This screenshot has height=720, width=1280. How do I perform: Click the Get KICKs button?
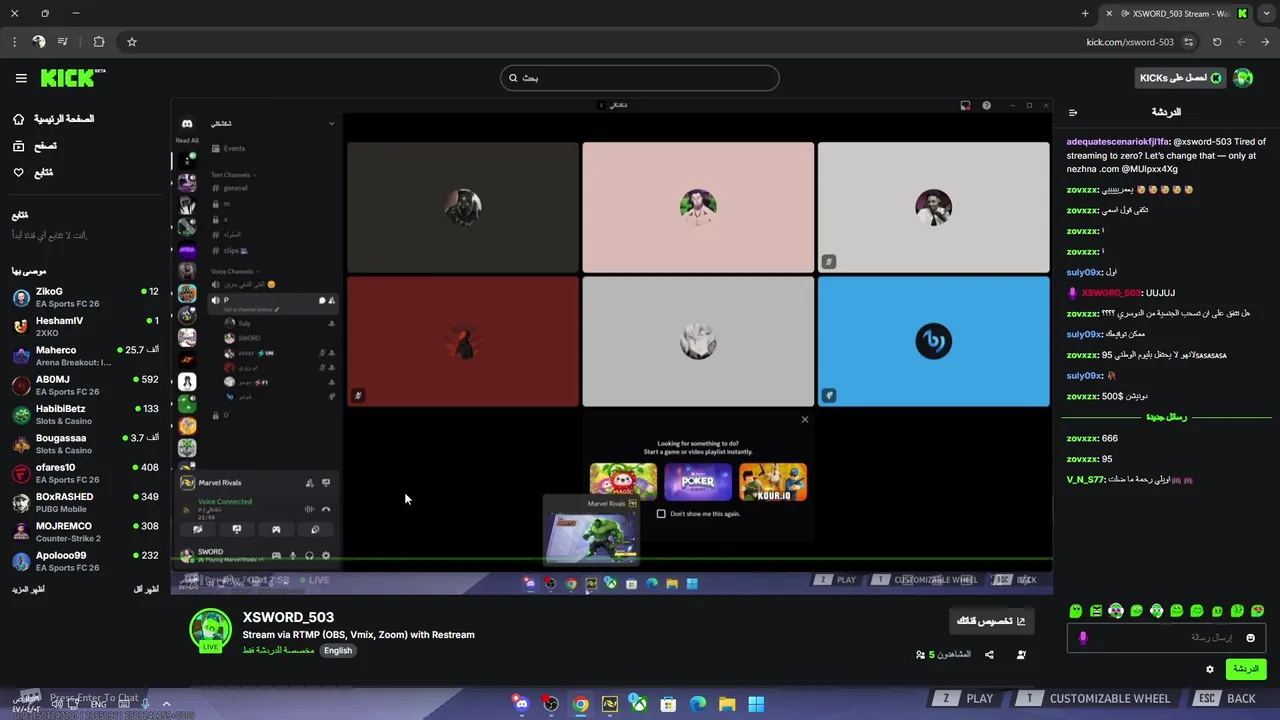pyautogui.click(x=1180, y=78)
